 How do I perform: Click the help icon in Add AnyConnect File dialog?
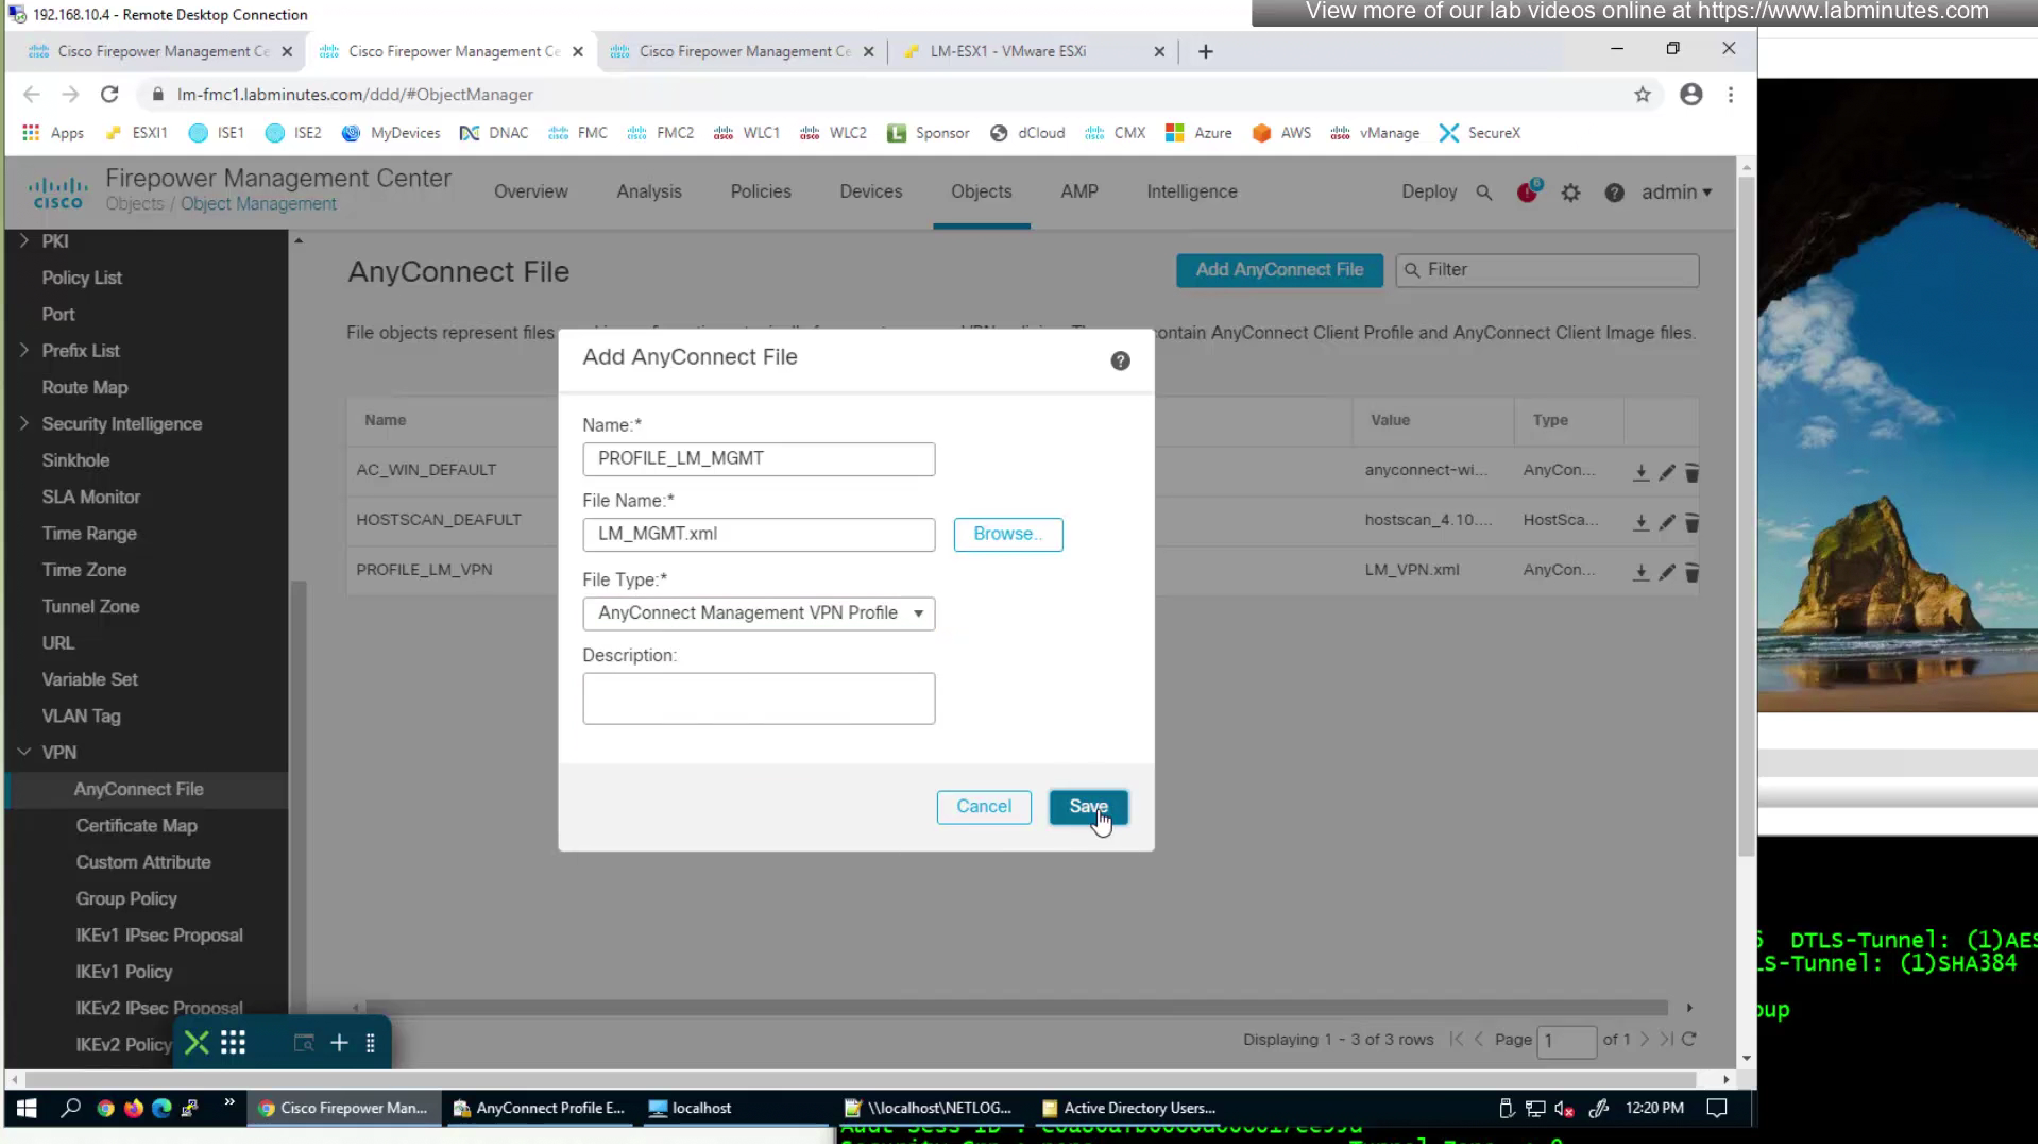pyautogui.click(x=1119, y=361)
